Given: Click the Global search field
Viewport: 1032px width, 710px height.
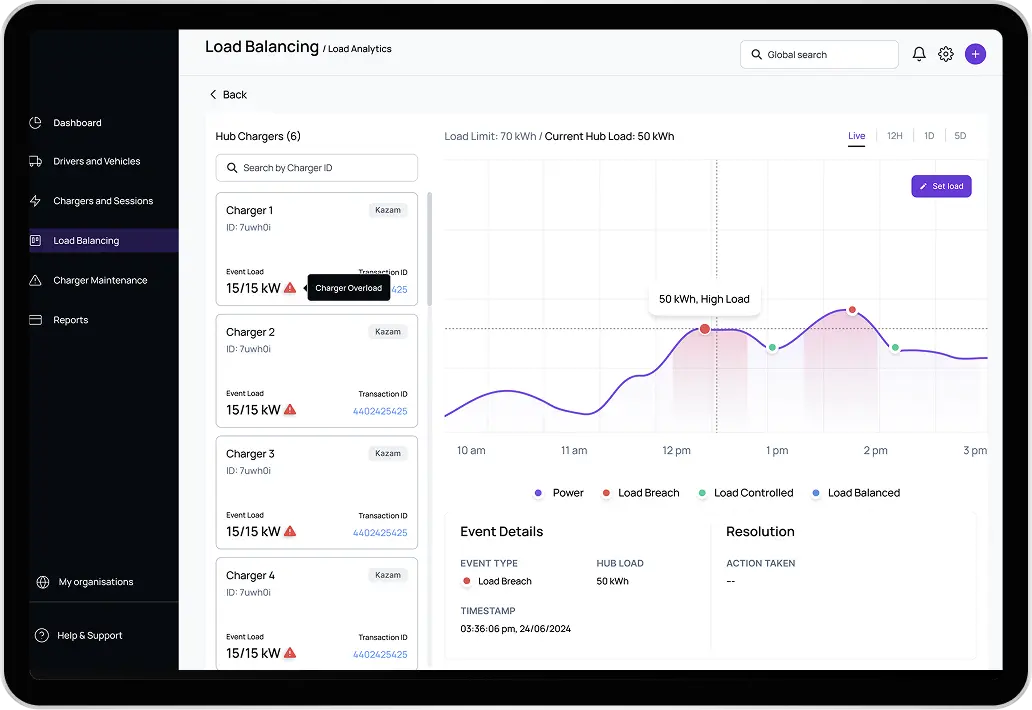Looking at the screenshot, I should pyautogui.click(x=820, y=55).
